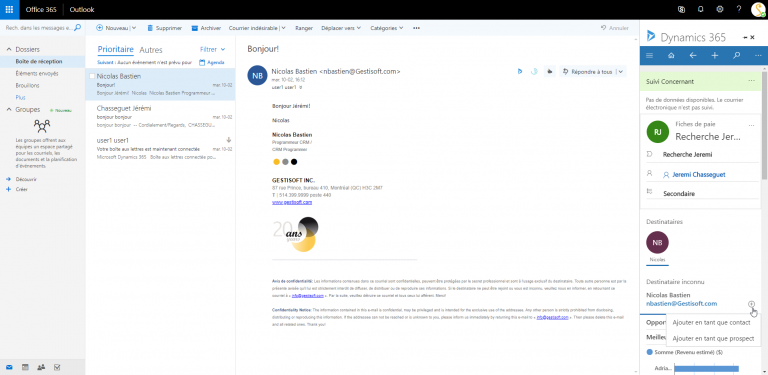Click the teal add-in icon in message header
The image size is (768, 375).
534,71
